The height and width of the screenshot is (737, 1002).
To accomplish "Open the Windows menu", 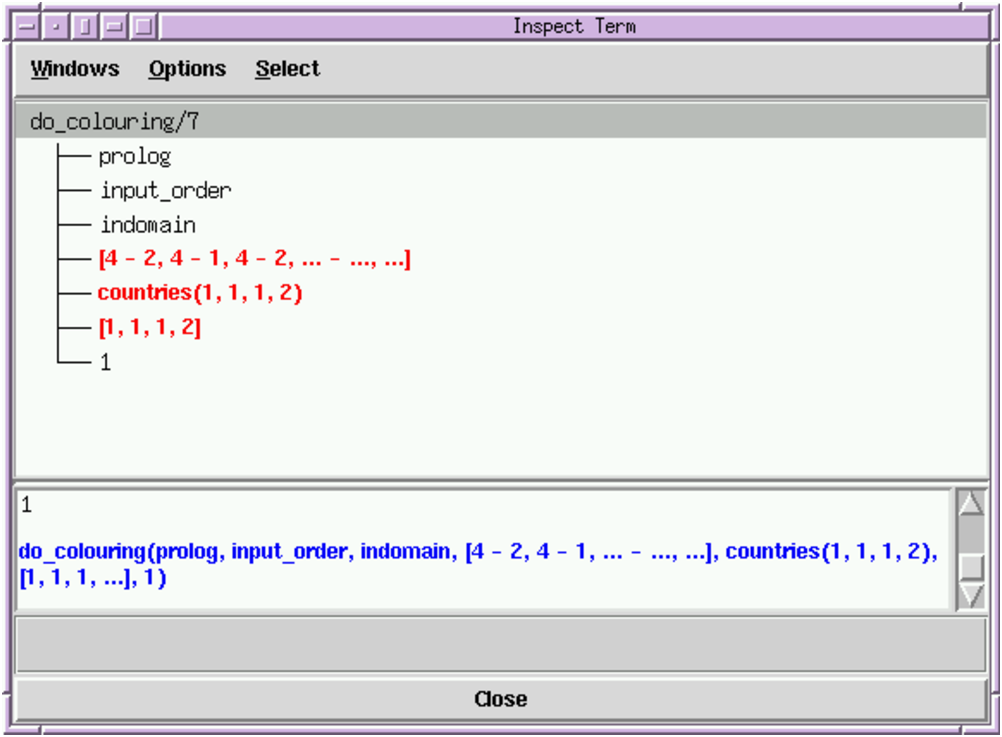I will pyautogui.click(x=75, y=69).
